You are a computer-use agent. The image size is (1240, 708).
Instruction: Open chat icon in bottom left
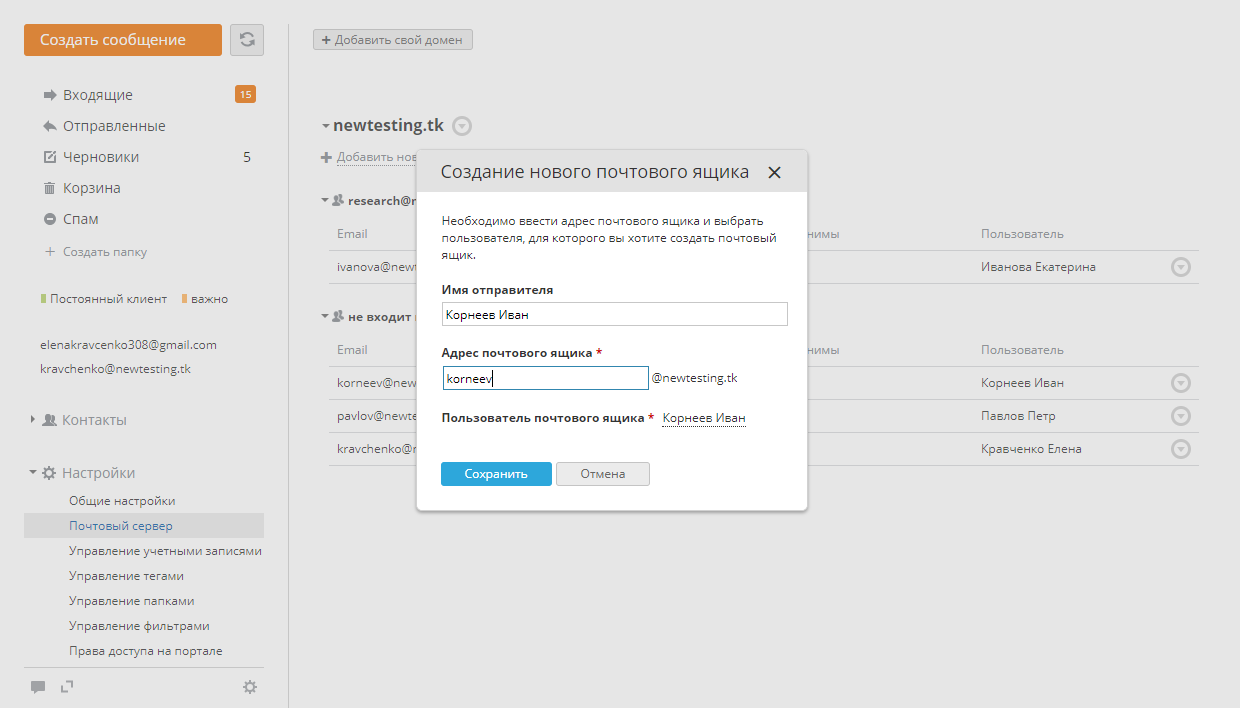click(38, 687)
